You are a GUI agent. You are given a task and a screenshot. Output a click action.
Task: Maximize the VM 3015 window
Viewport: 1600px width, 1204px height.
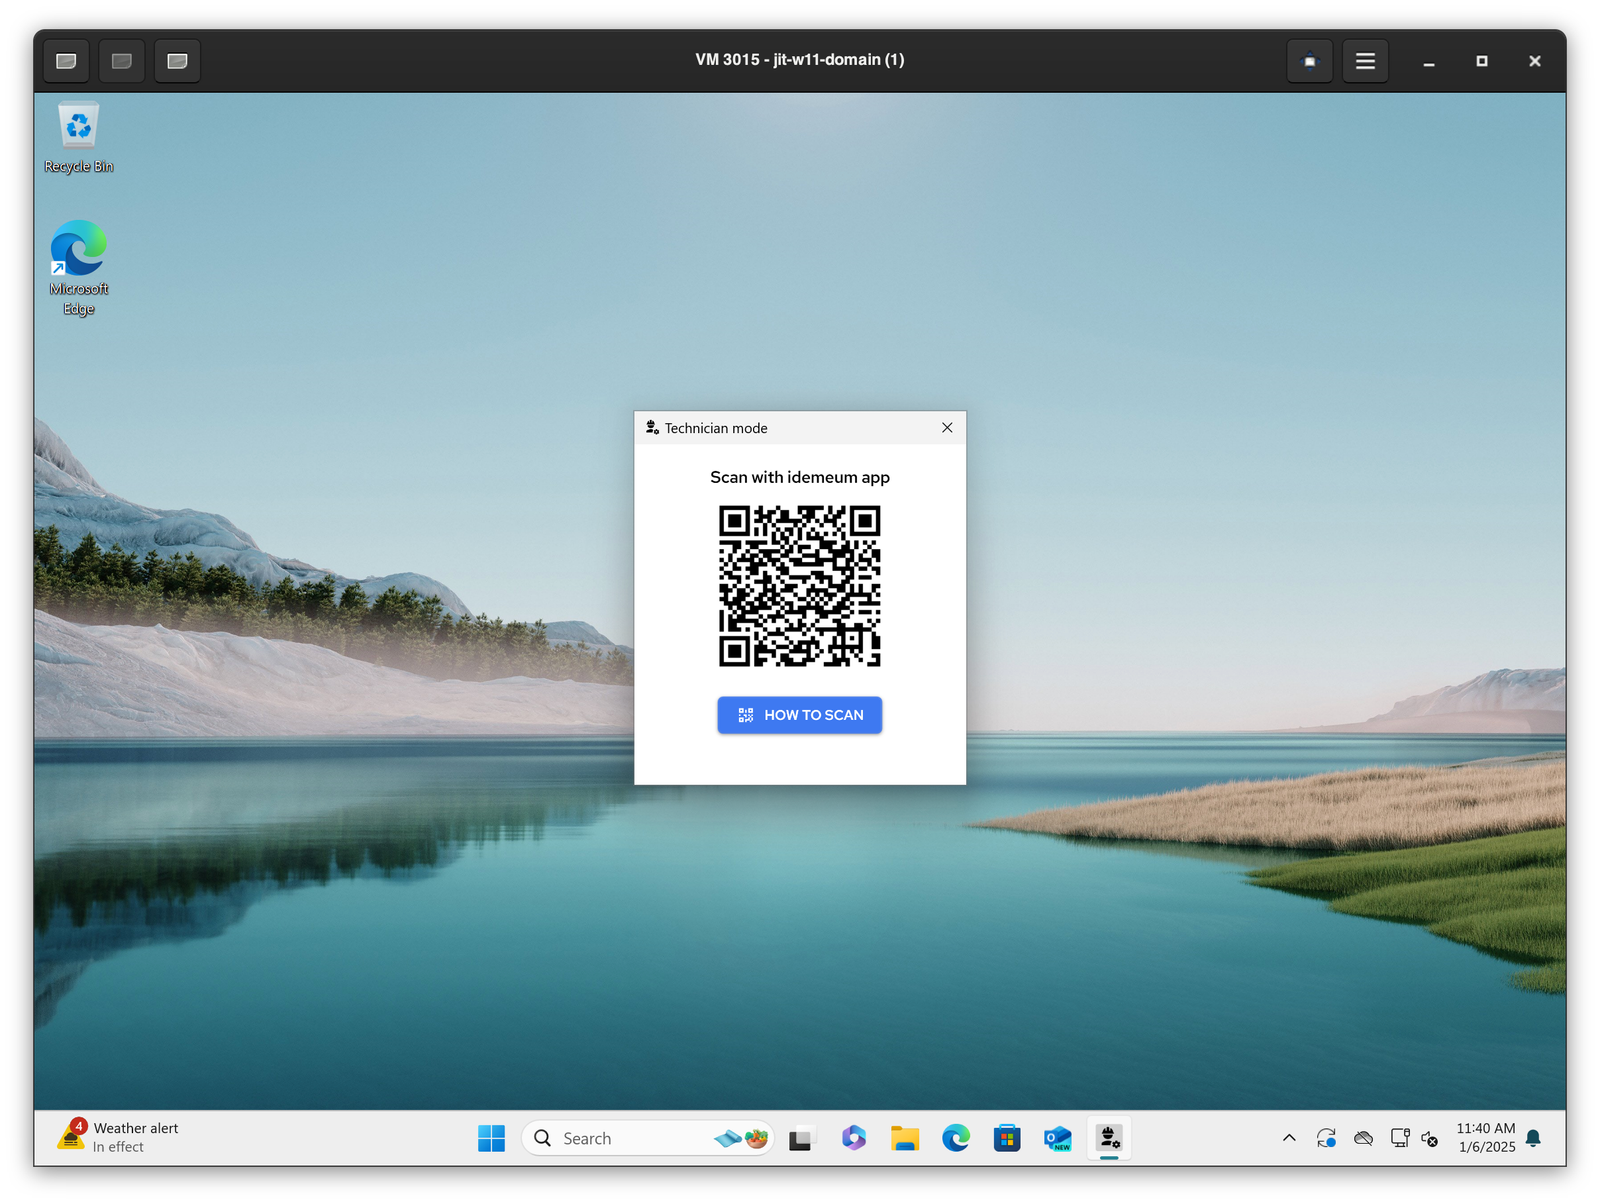(x=1482, y=61)
